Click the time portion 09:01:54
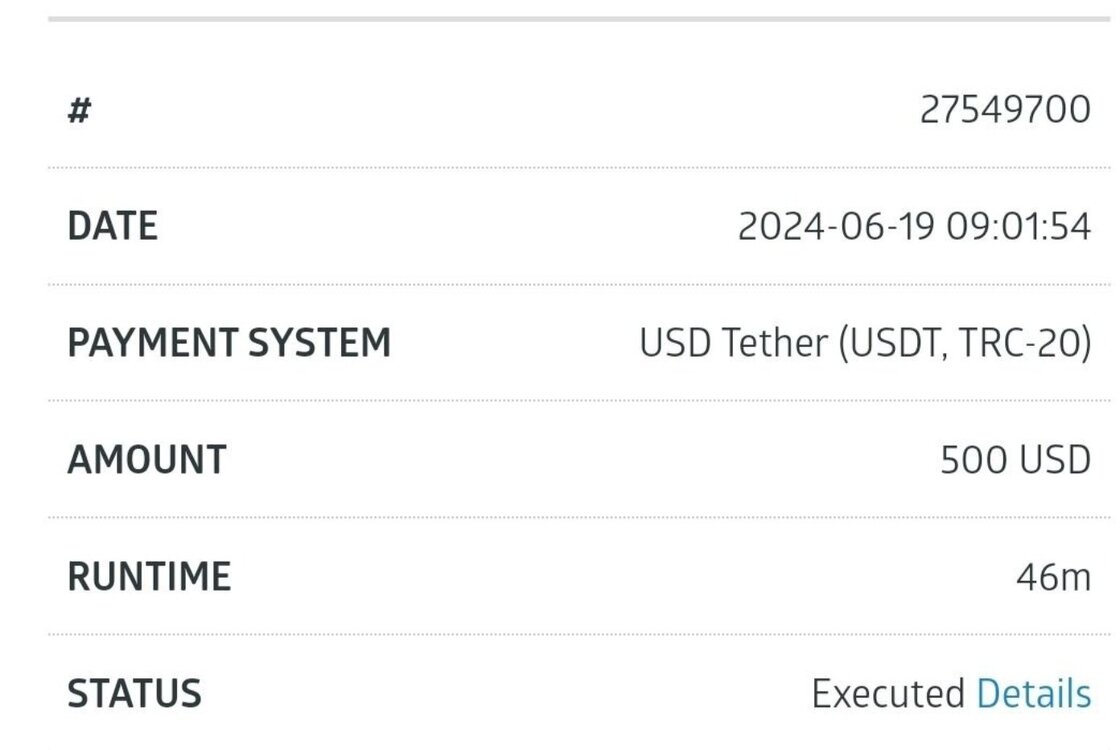 tap(1019, 227)
